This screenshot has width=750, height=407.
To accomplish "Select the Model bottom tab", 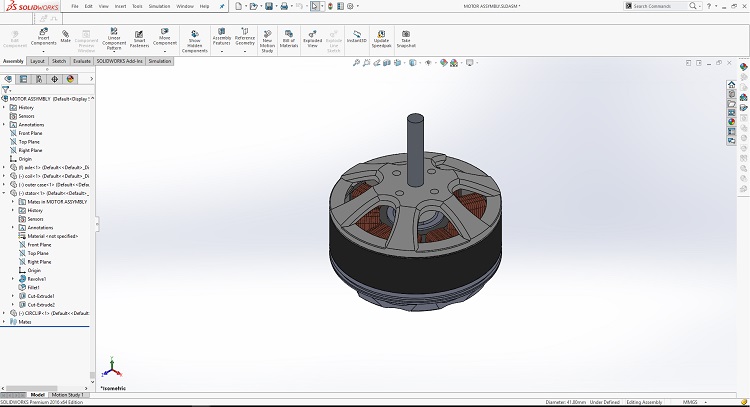I will pos(37,395).
